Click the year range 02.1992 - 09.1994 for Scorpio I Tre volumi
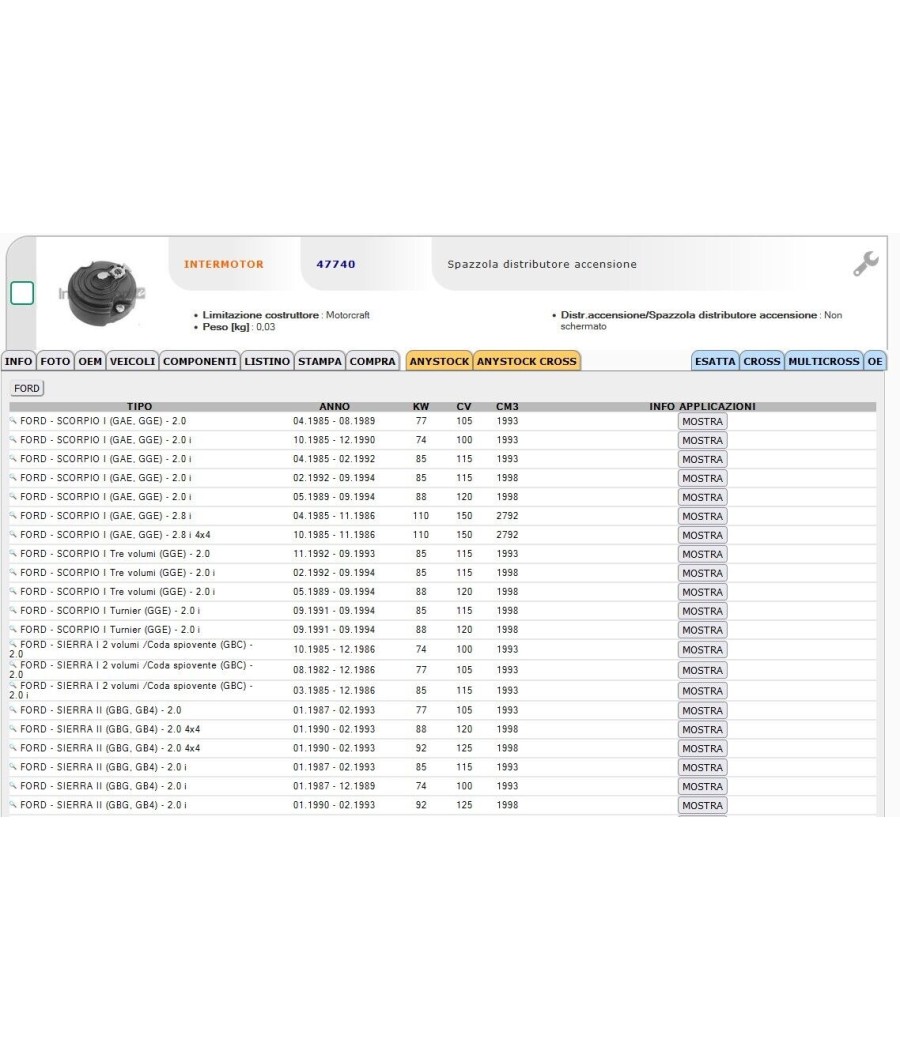This screenshot has width=900, height=1050. click(x=334, y=573)
